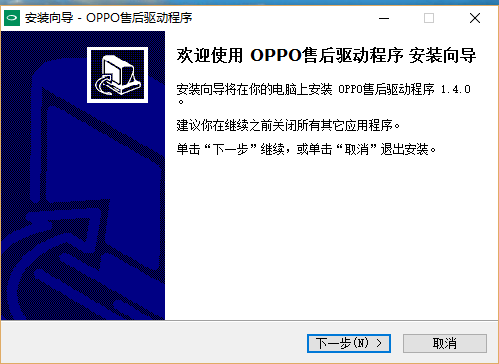This screenshot has width=499, height=364.
Task: Minimize the 安装向导 installer window
Action: pyautogui.click(x=384, y=18)
